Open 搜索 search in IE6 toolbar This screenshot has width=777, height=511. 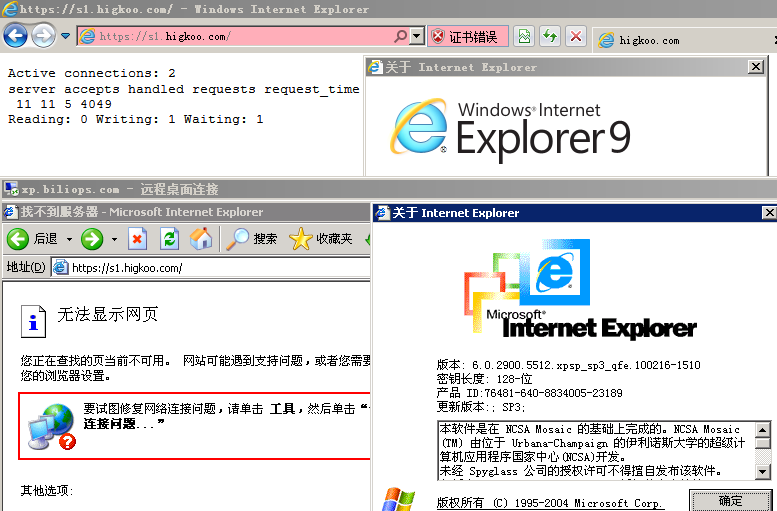pos(252,239)
